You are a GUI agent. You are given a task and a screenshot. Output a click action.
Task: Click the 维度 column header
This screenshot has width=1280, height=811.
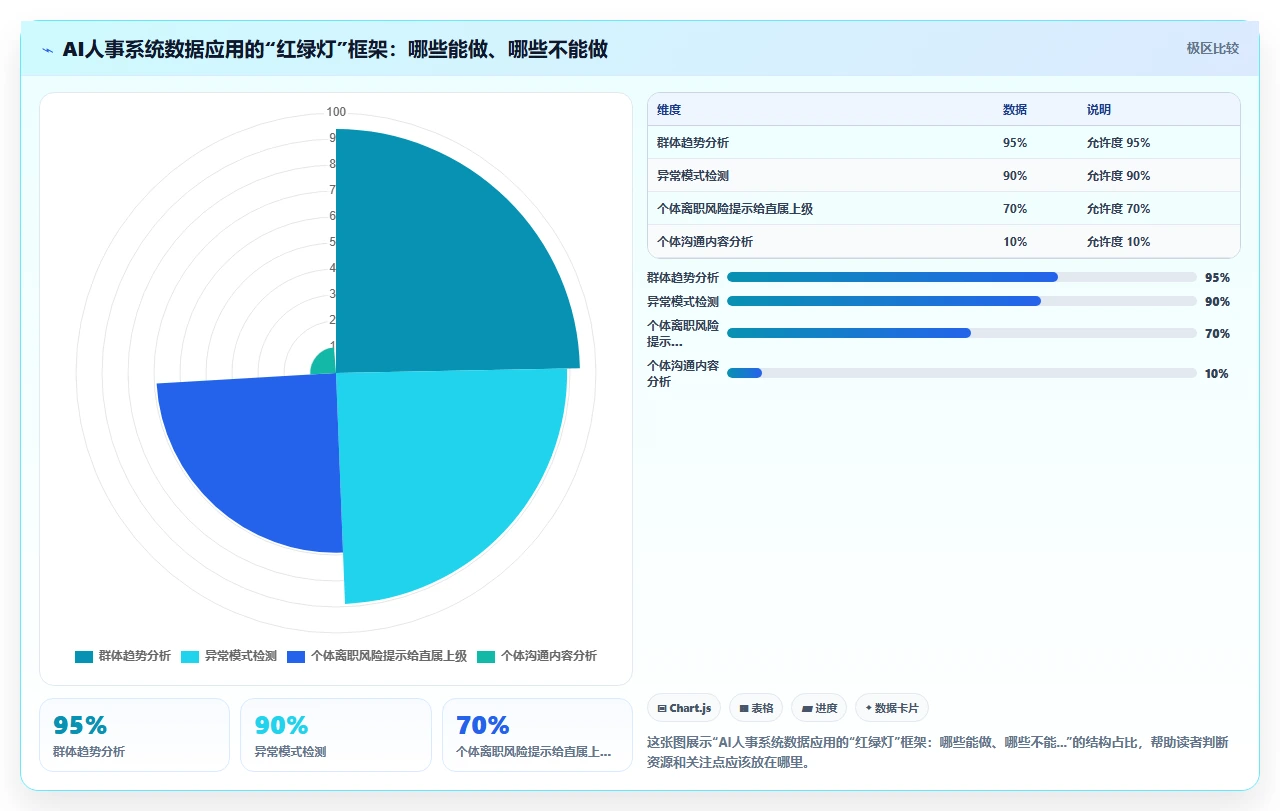pos(669,110)
